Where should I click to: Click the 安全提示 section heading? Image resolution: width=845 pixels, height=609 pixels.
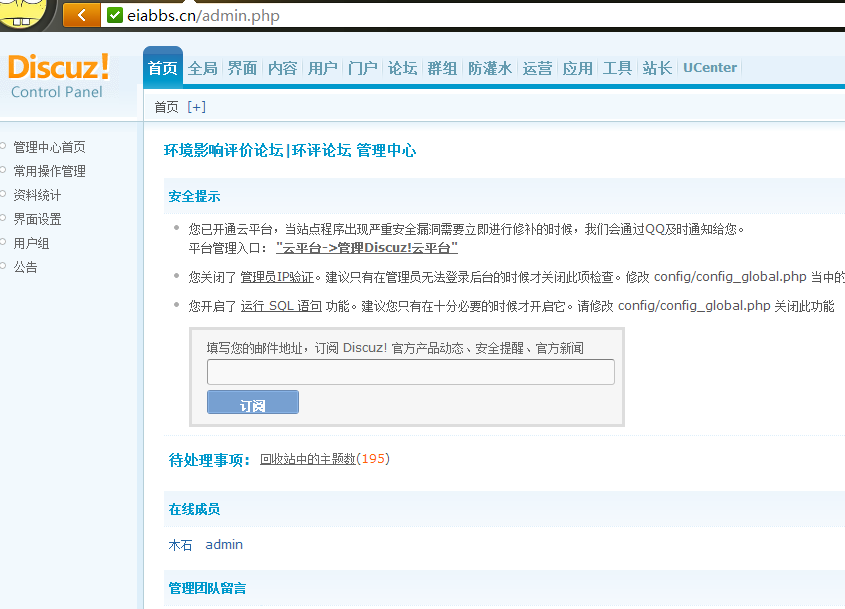click(x=195, y=196)
